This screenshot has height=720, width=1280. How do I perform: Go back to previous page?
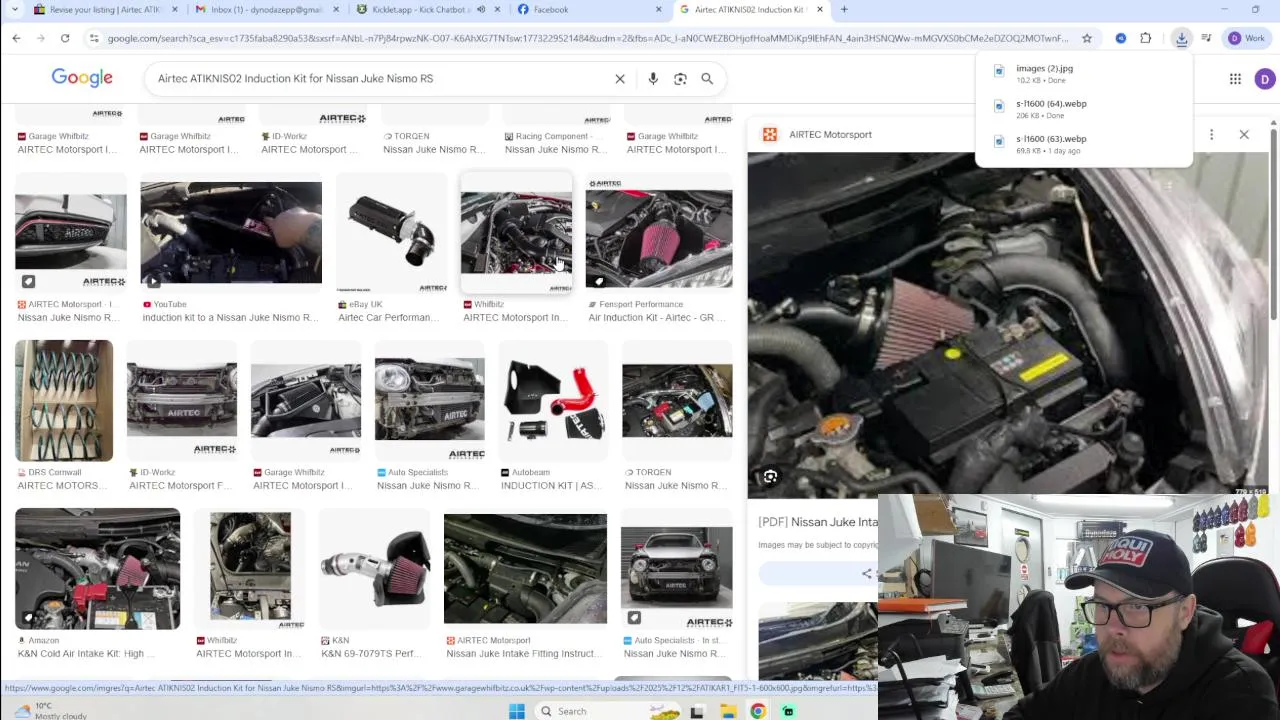(x=16, y=38)
